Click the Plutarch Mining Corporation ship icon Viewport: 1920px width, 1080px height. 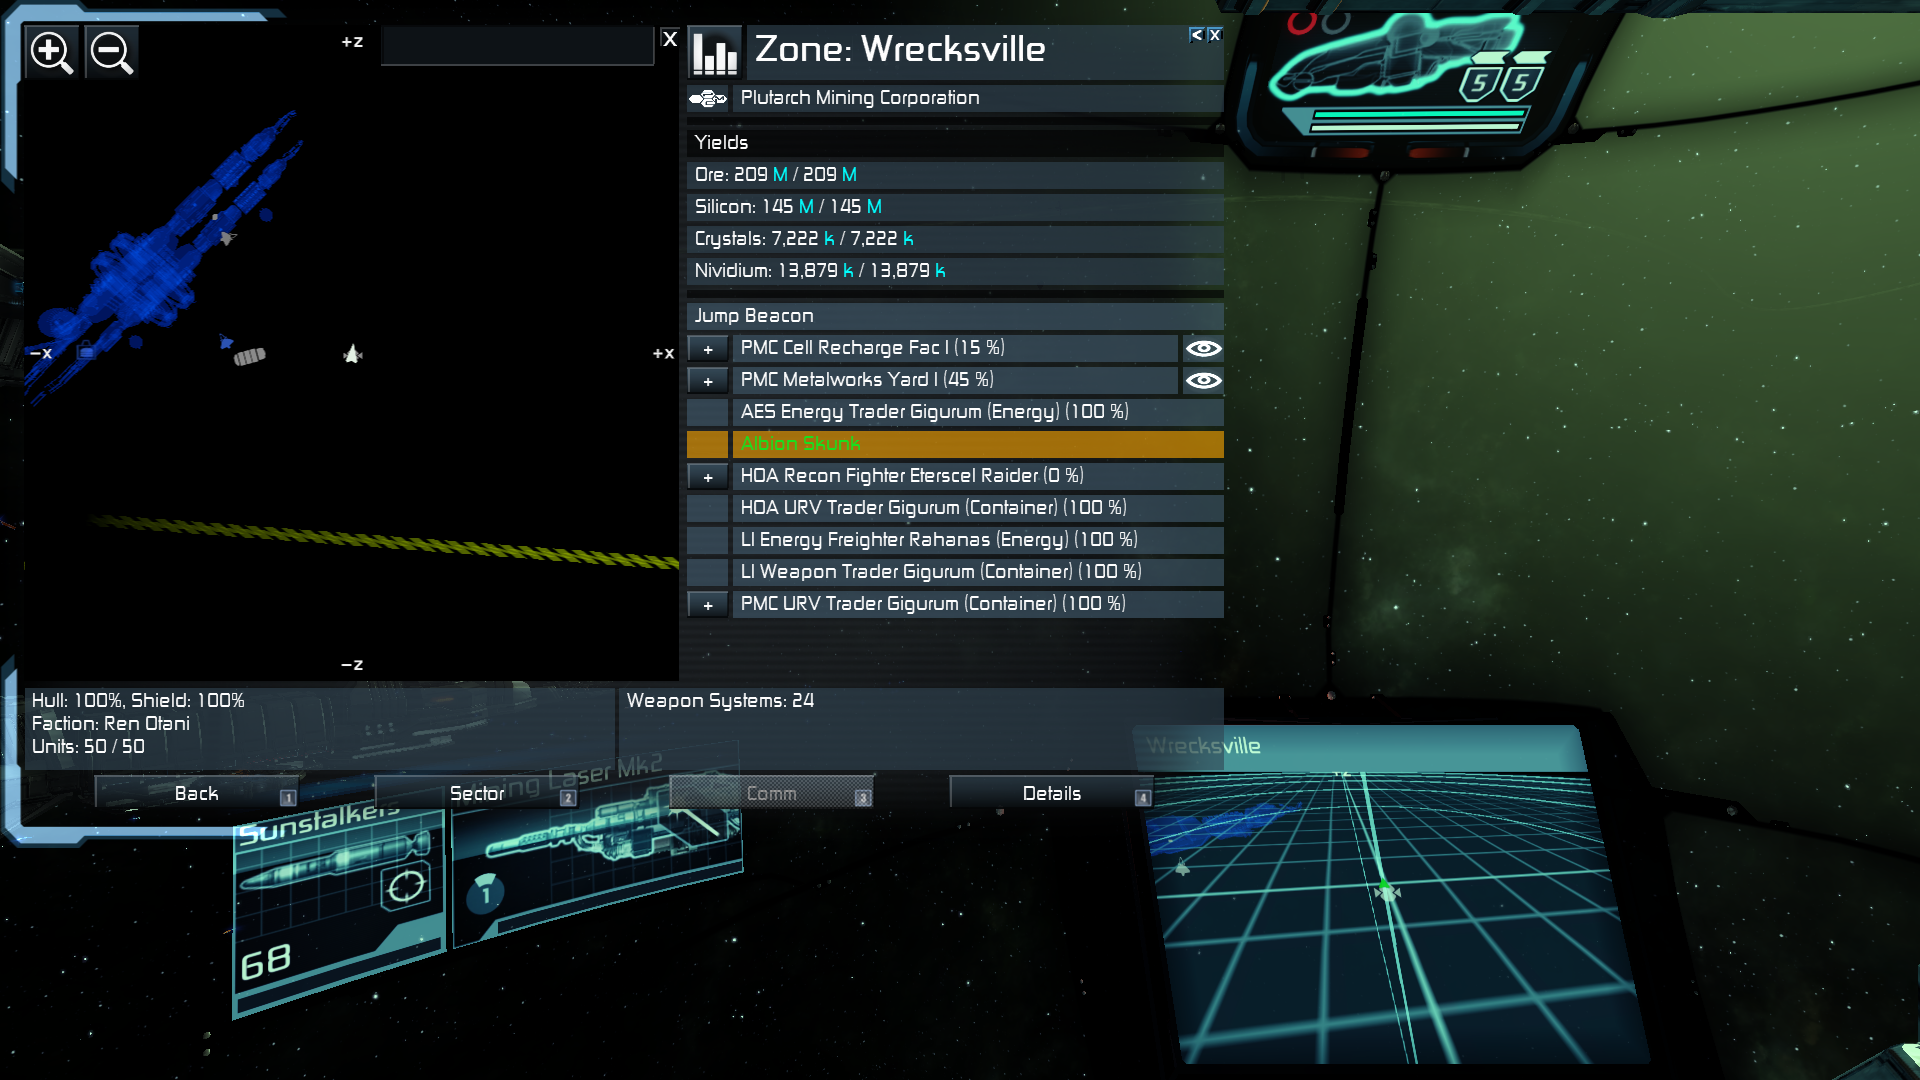click(x=708, y=98)
